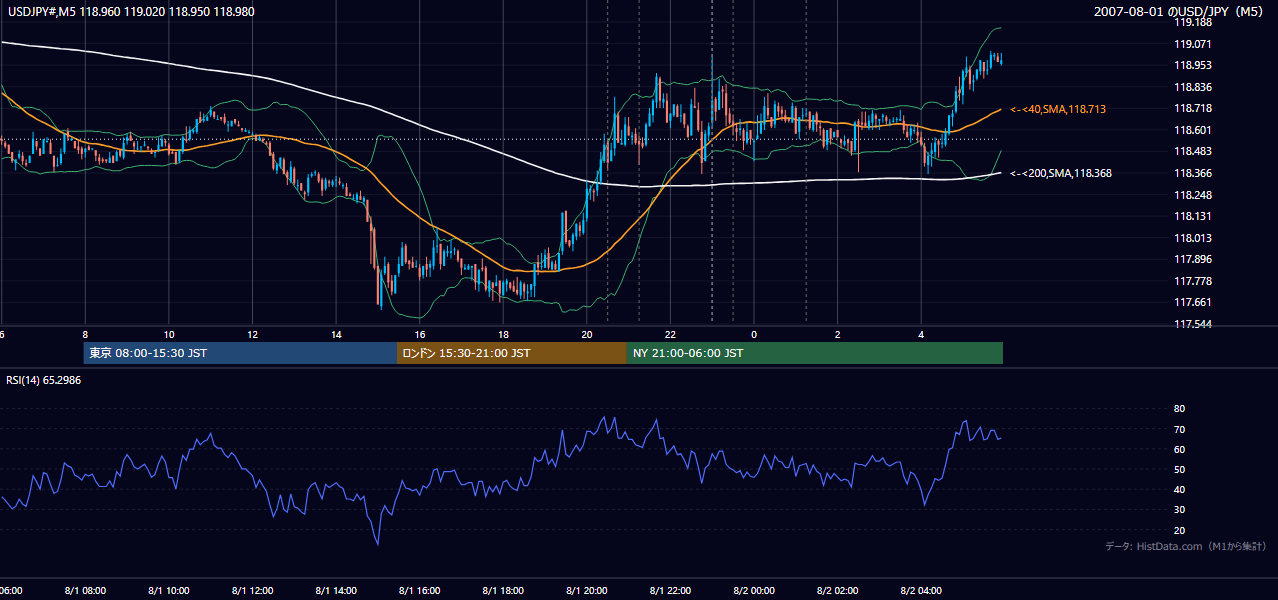1278x600 pixels.
Task: Click the 8/1 22:00 time axis label
Action: pyautogui.click(x=670, y=591)
